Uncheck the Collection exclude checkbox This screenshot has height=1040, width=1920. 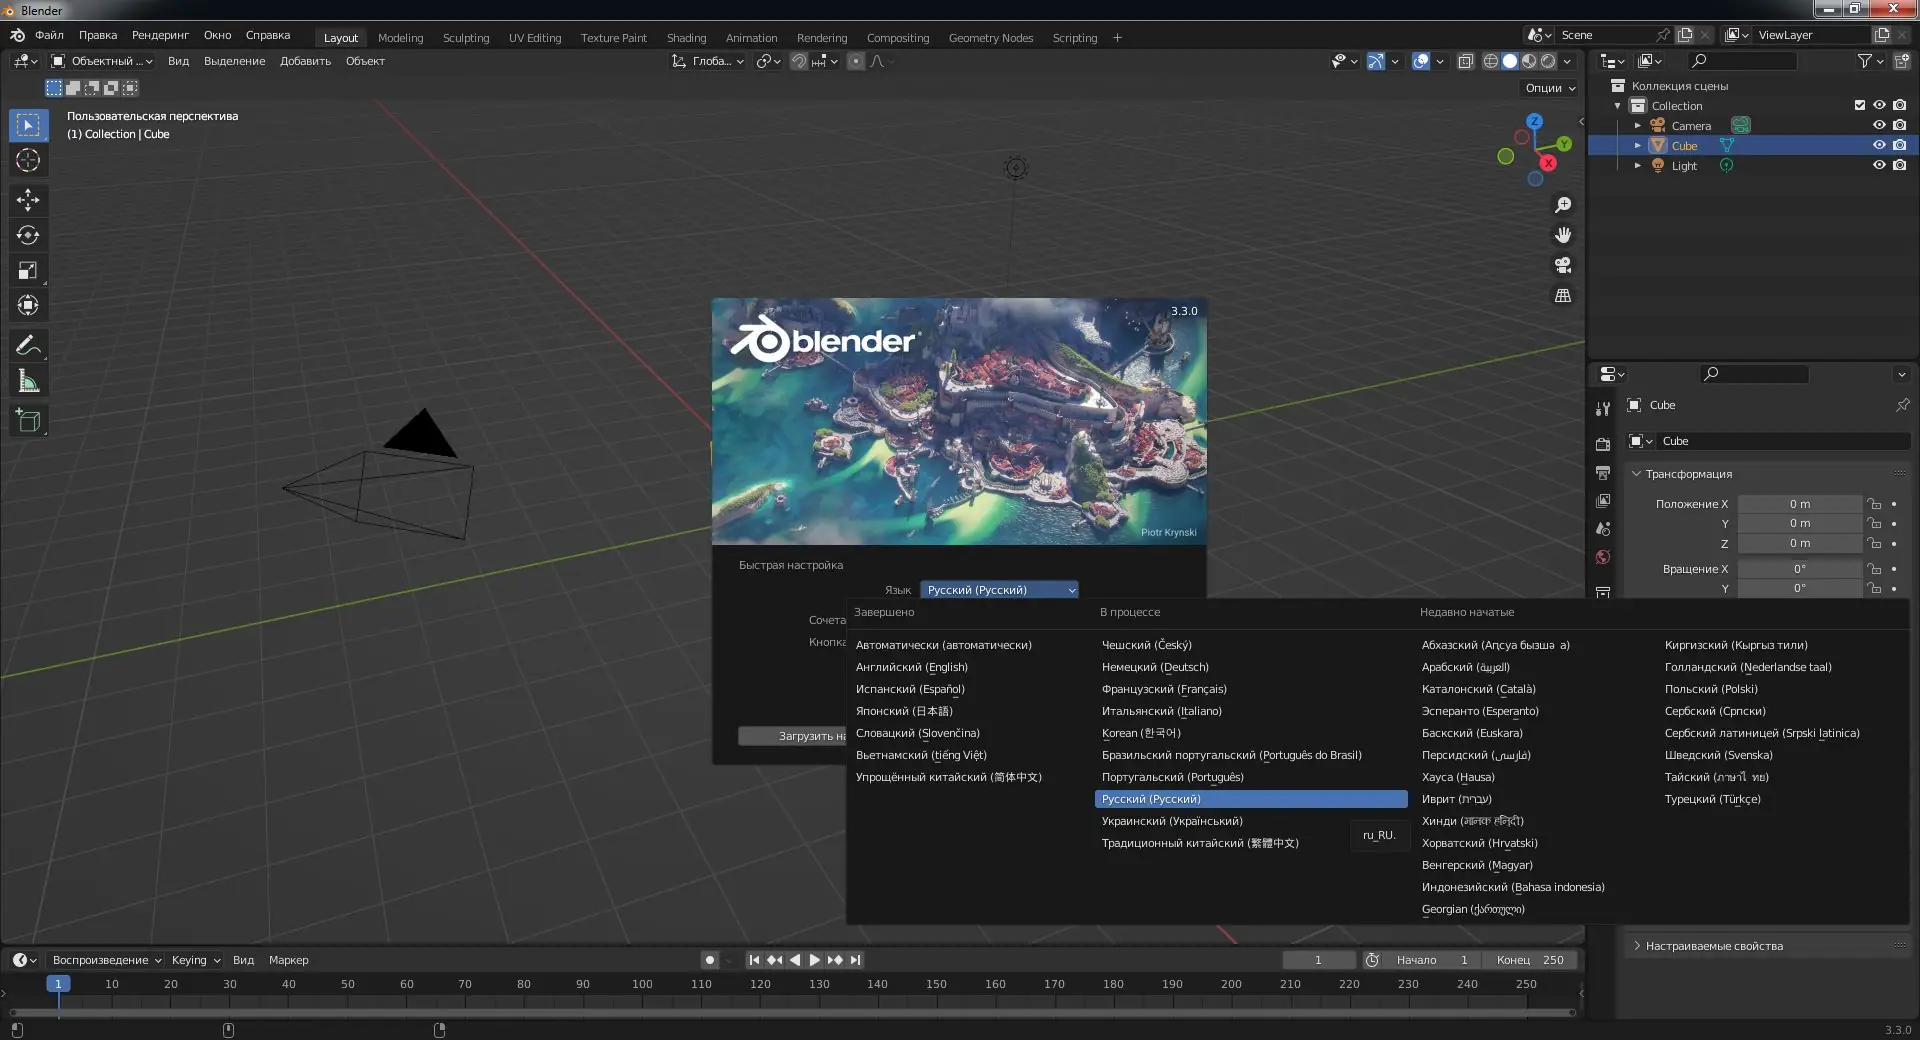click(1860, 105)
